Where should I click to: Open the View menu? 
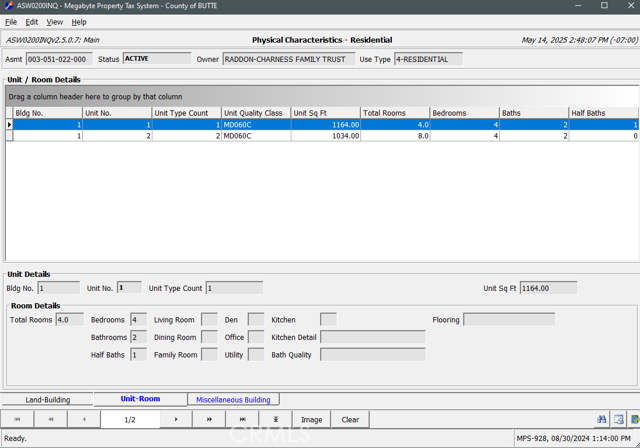coord(55,22)
